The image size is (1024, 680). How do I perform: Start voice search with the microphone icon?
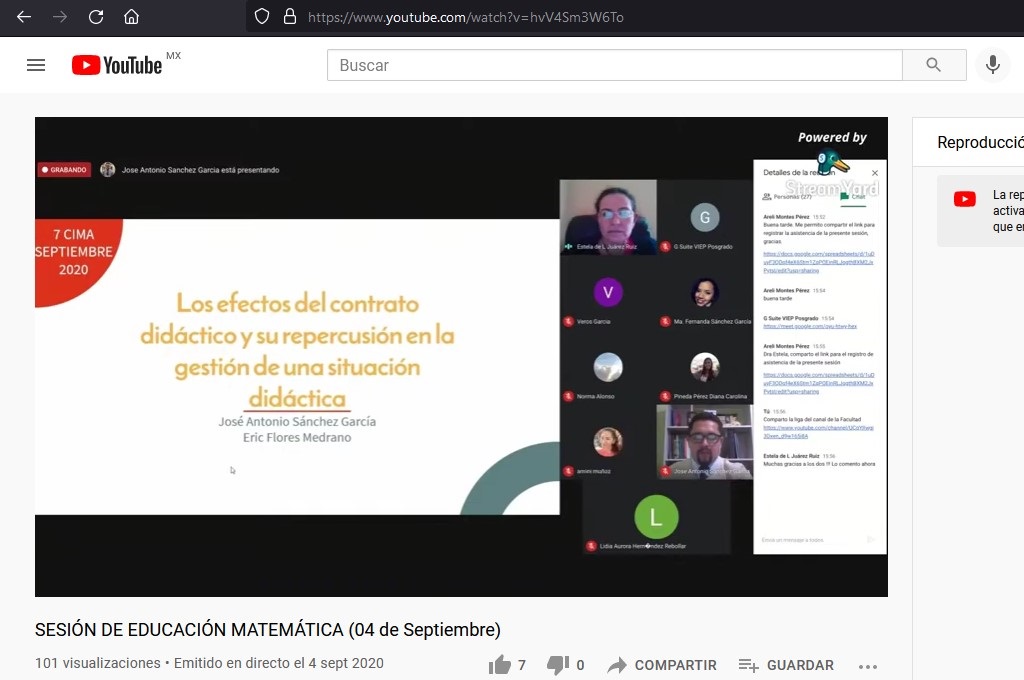pyautogui.click(x=993, y=65)
